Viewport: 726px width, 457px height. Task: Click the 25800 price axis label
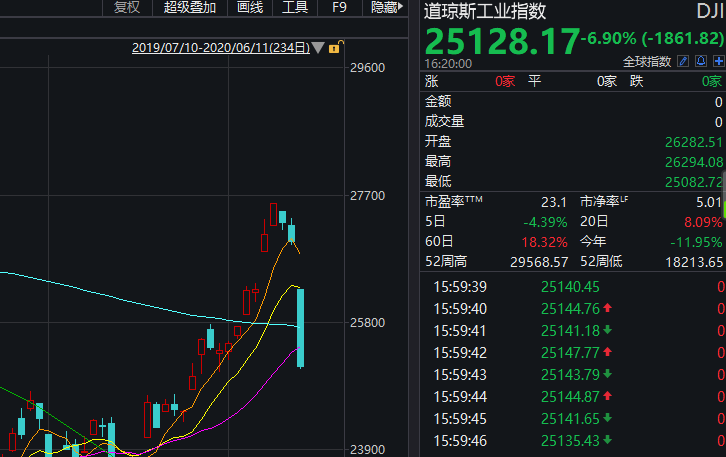[368, 323]
